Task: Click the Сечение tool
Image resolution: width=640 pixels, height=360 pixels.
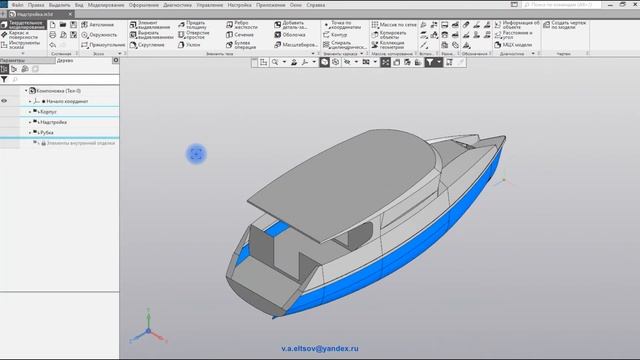Action: coord(240,35)
